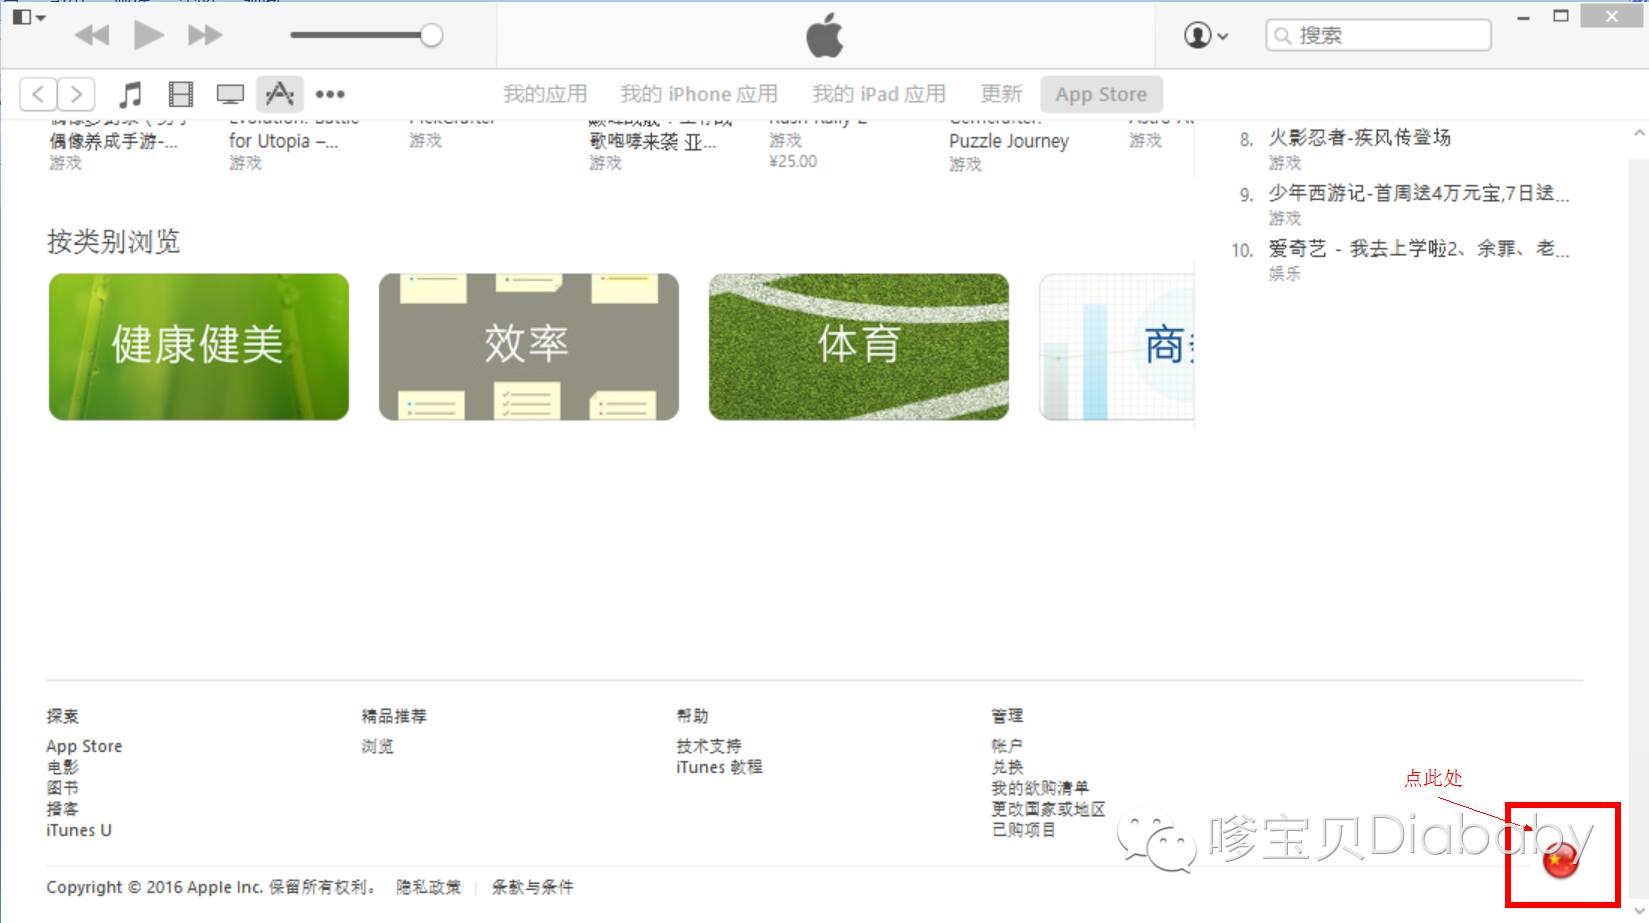The height and width of the screenshot is (923, 1649).
Task: Select the App Store tab
Action: click(1101, 94)
